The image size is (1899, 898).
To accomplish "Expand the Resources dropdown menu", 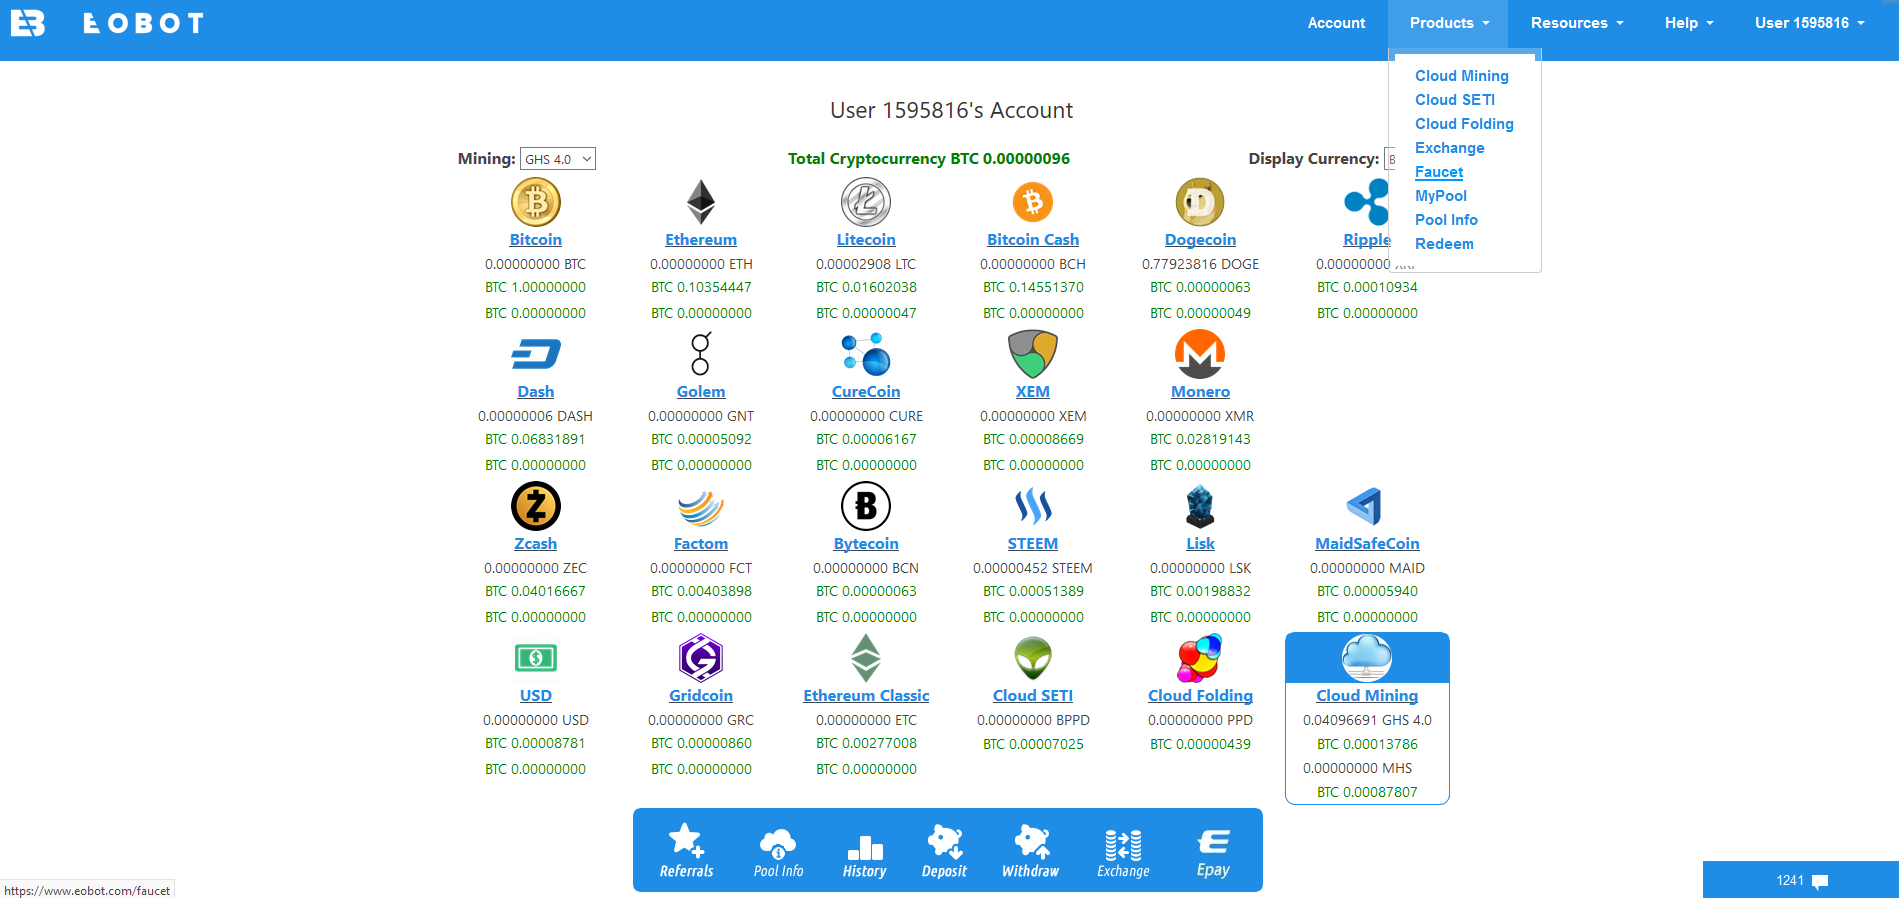I will click(1577, 23).
